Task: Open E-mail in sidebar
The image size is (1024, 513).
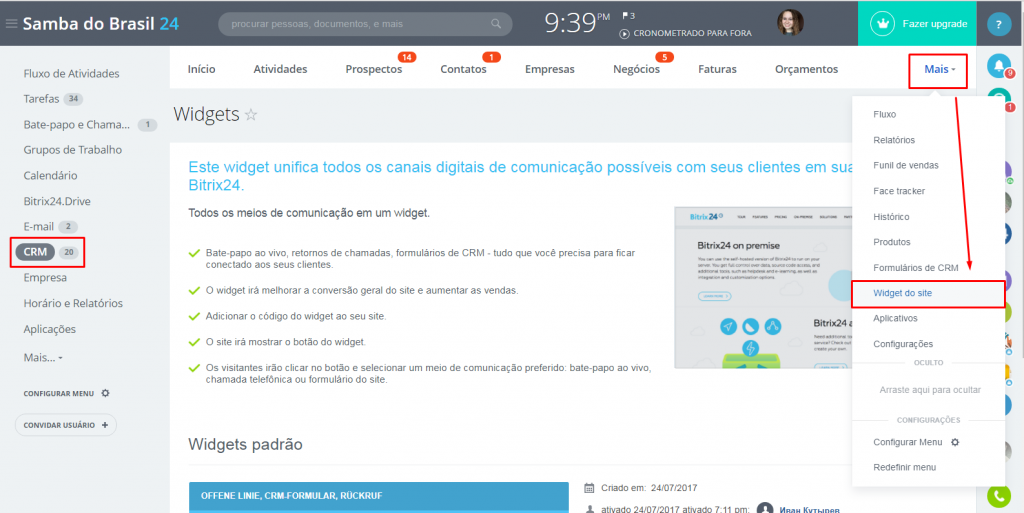Action: (x=39, y=226)
